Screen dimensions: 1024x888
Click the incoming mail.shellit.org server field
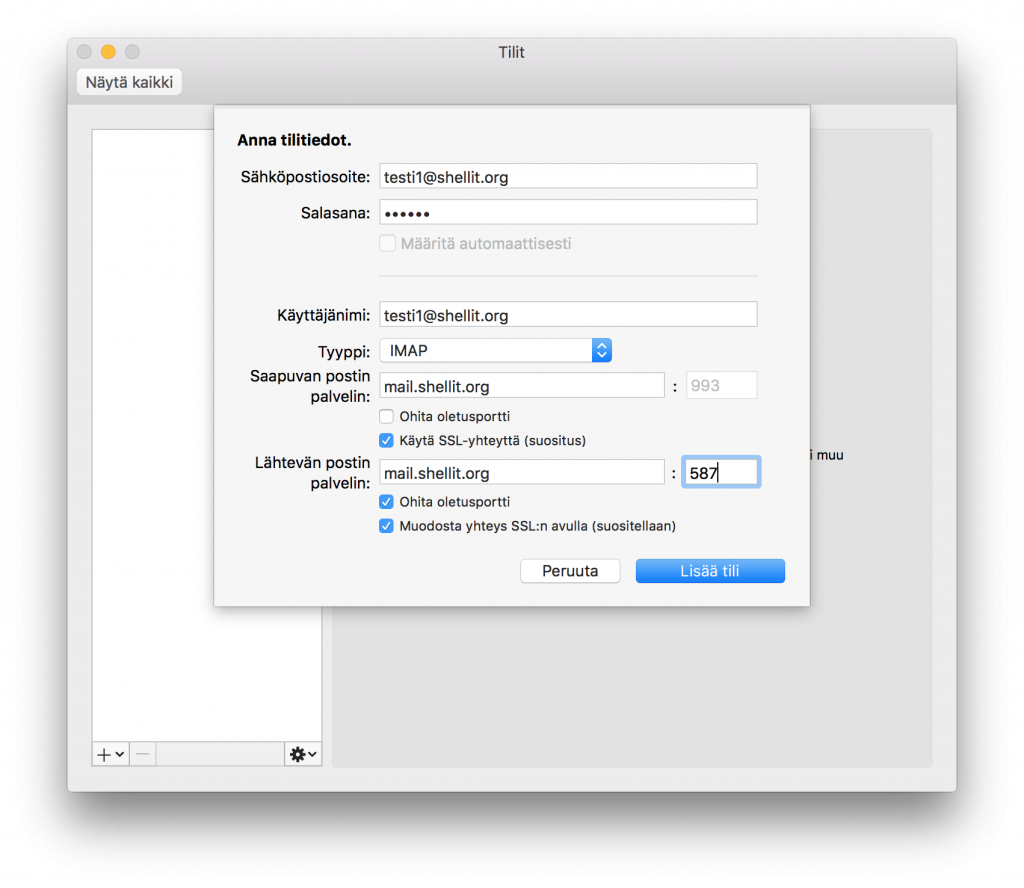tap(521, 384)
